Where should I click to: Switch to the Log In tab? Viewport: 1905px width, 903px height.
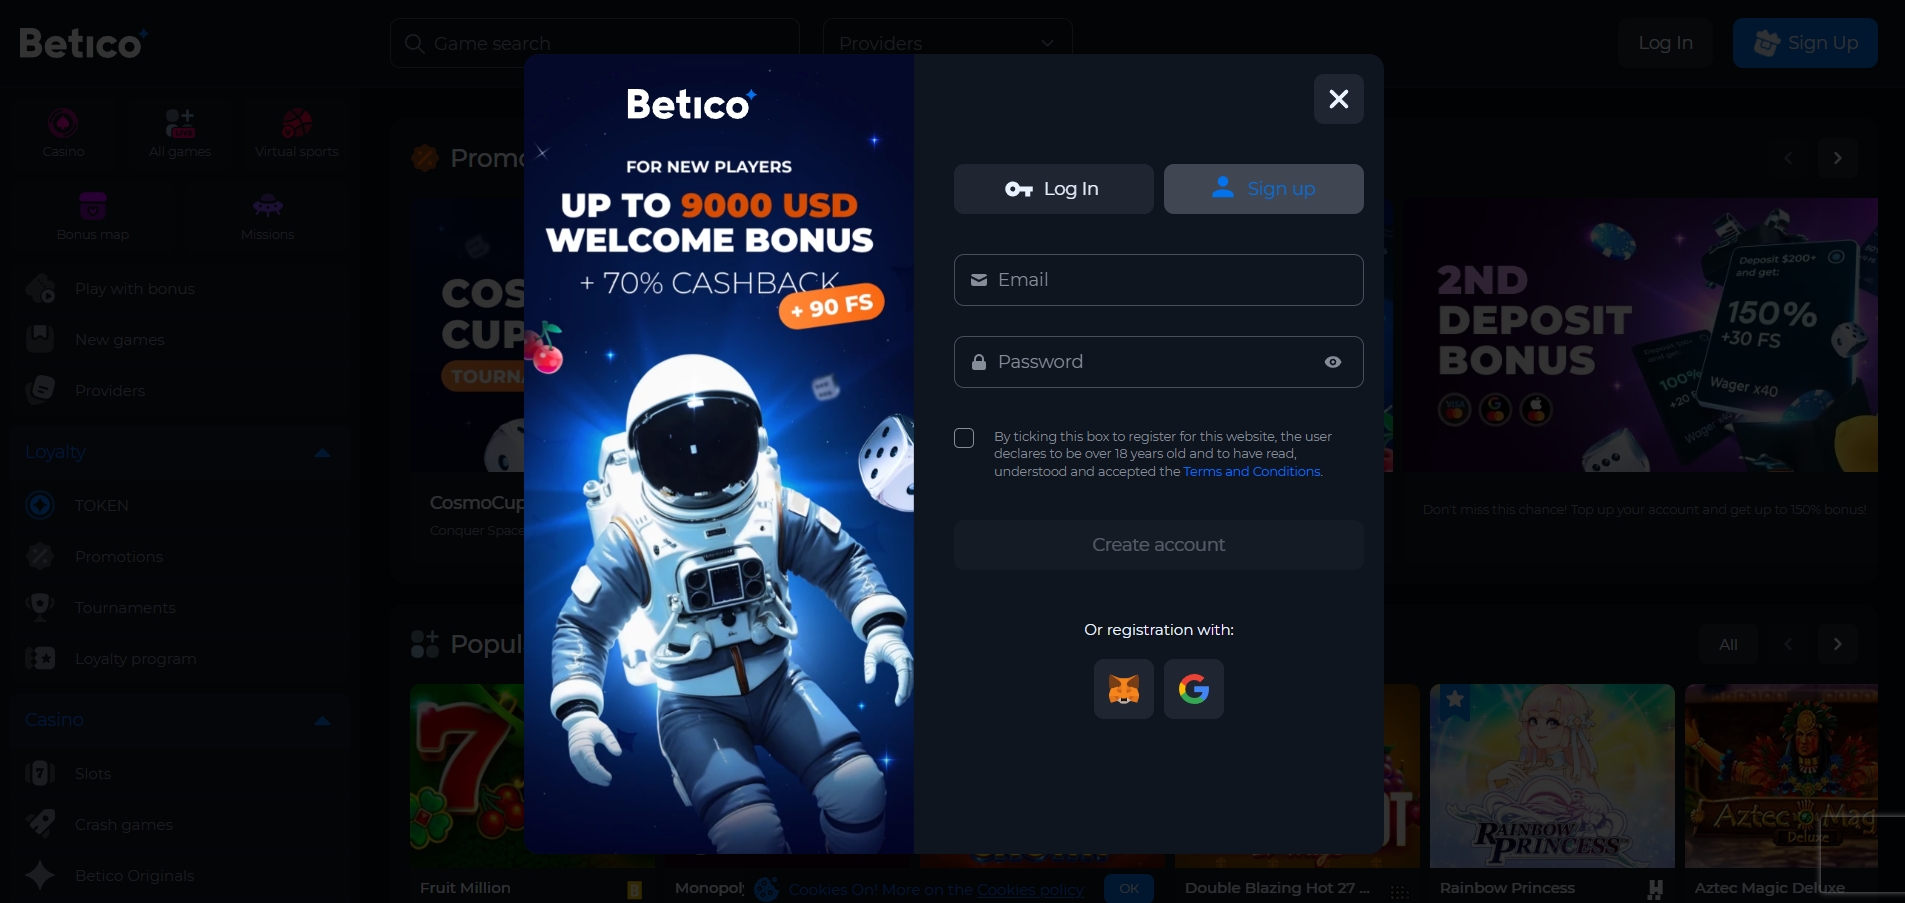pyautogui.click(x=1053, y=189)
